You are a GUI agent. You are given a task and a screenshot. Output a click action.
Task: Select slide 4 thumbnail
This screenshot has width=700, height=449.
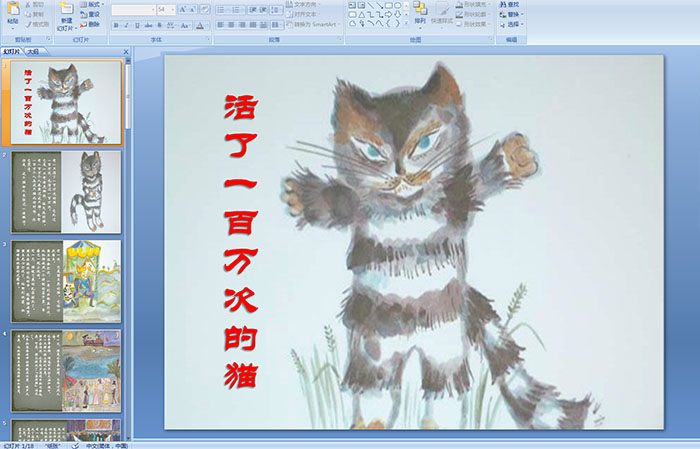[x=66, y=370]
